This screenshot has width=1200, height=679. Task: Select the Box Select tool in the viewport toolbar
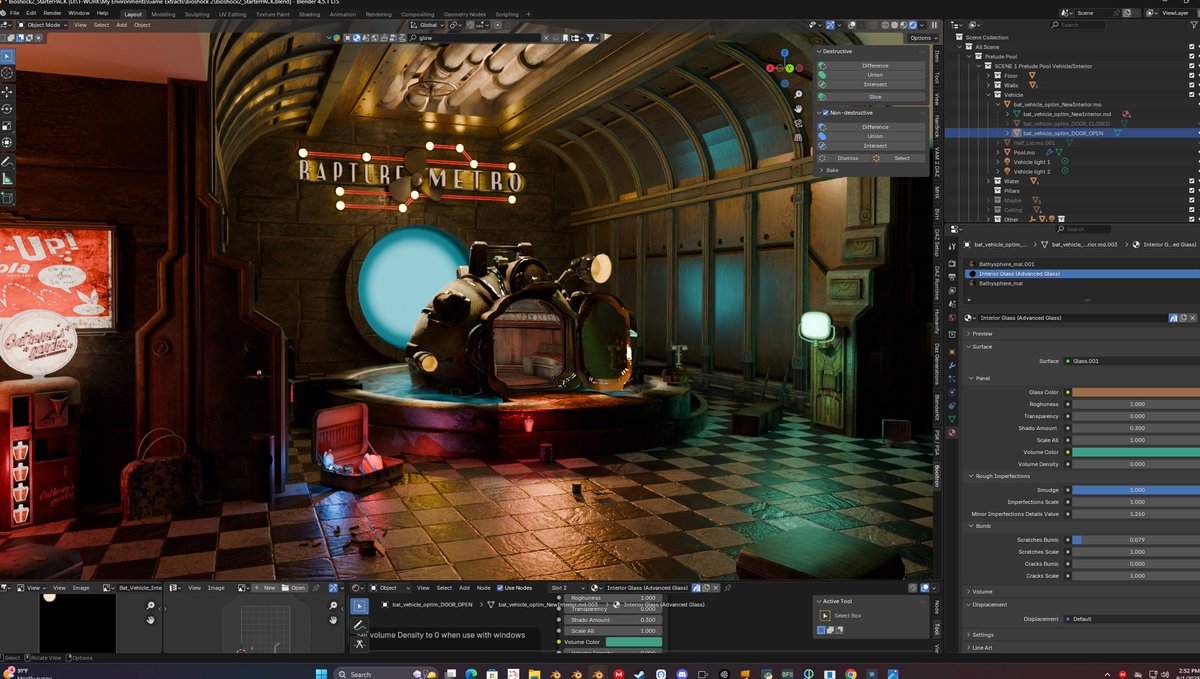[x=7, y=56]
